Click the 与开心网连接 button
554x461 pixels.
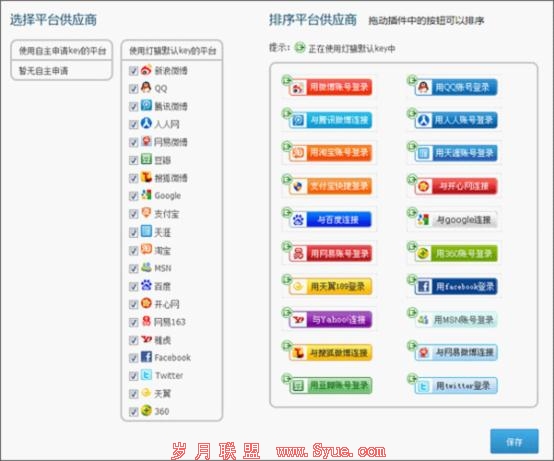point(456,186)
